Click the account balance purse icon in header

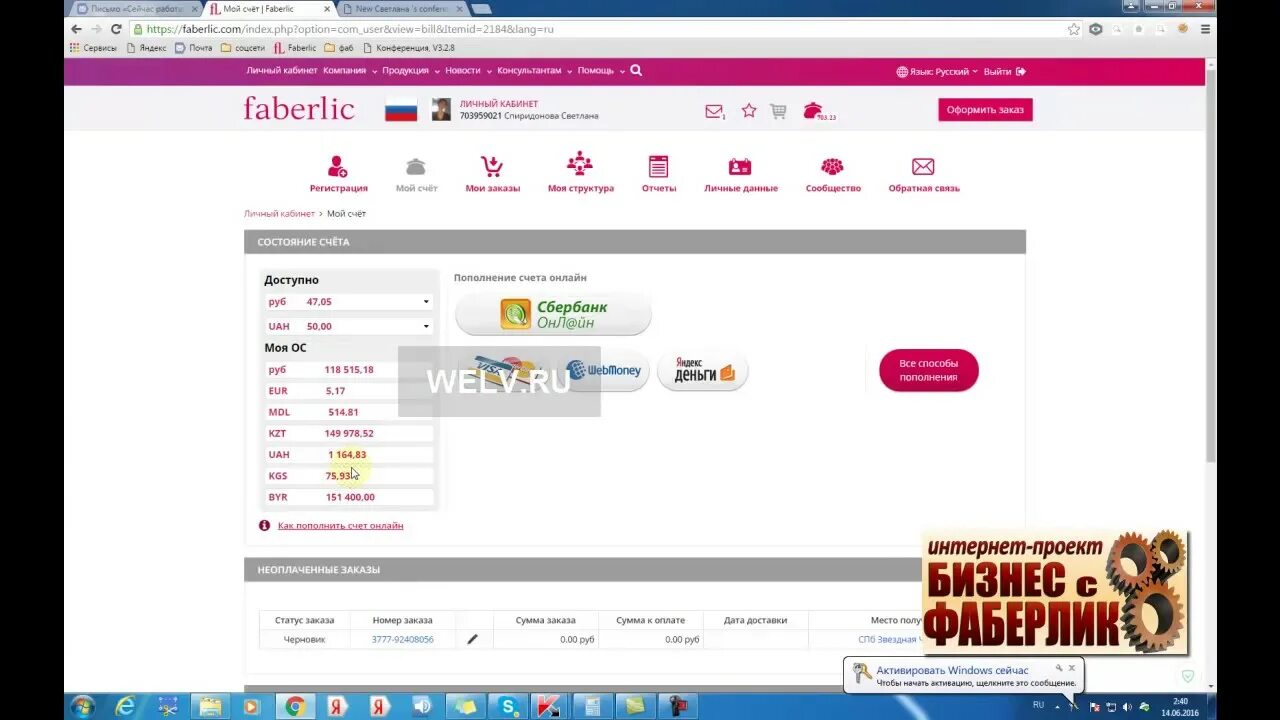(813, 110)
